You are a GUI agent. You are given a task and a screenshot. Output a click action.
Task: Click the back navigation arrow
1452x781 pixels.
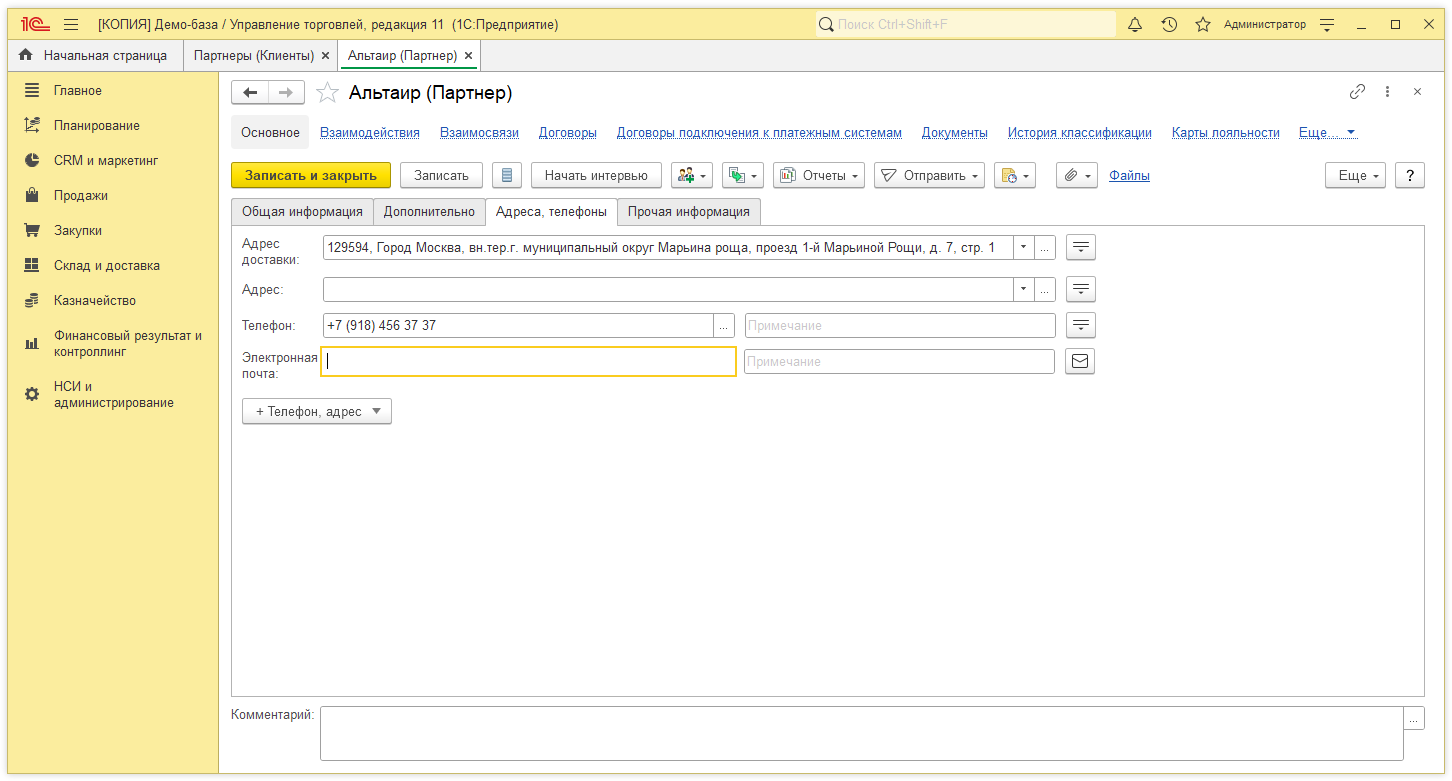pos(250,93)
